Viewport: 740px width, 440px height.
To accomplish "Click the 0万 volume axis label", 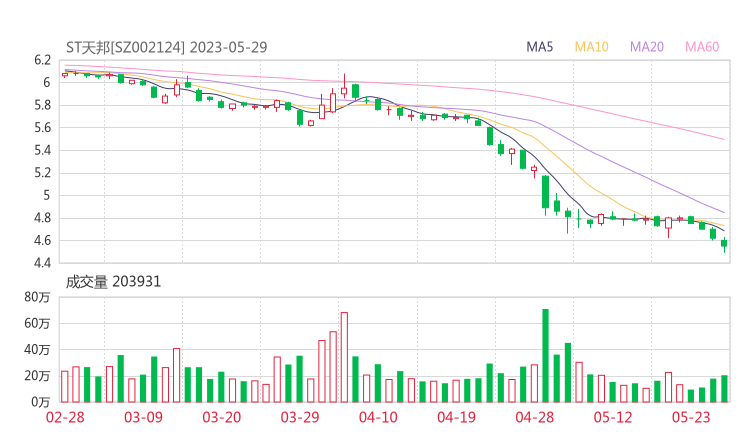I will pyautogui.click(x=41, y=402).
